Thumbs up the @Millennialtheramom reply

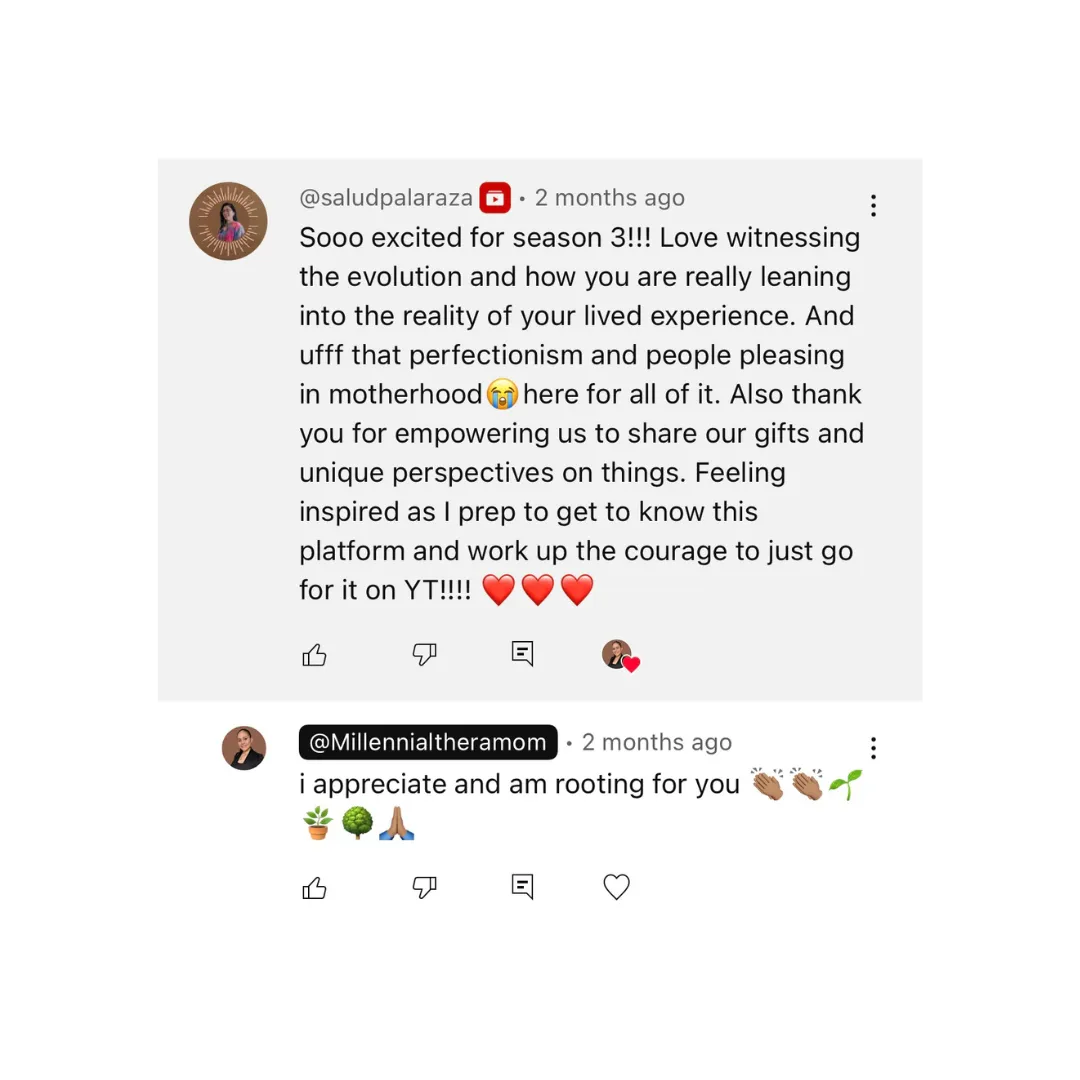(314, 887)
